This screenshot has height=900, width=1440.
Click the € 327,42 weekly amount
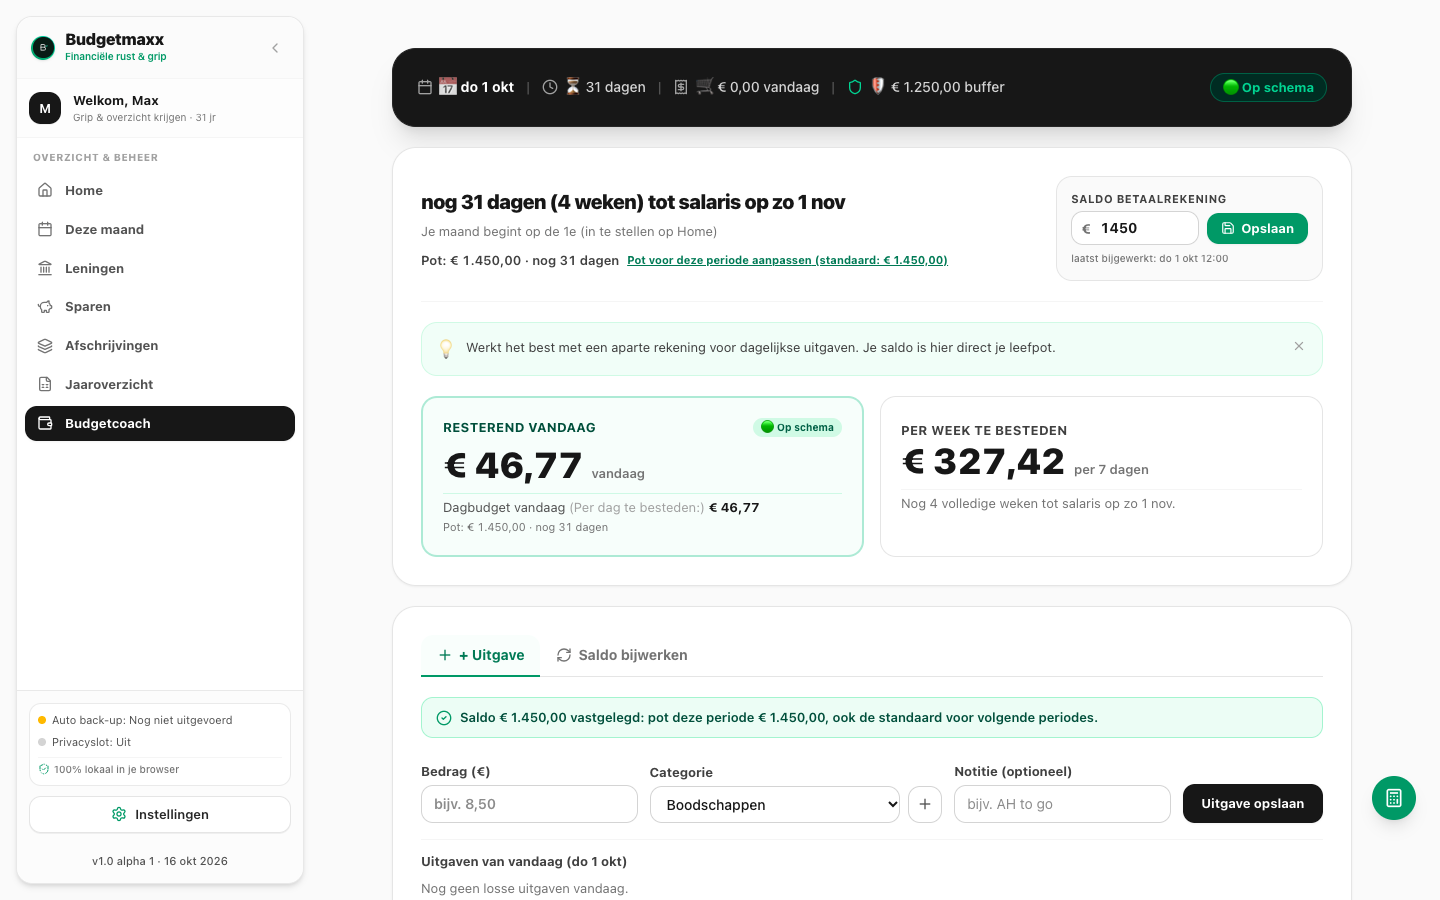click(x=983, y=462)
